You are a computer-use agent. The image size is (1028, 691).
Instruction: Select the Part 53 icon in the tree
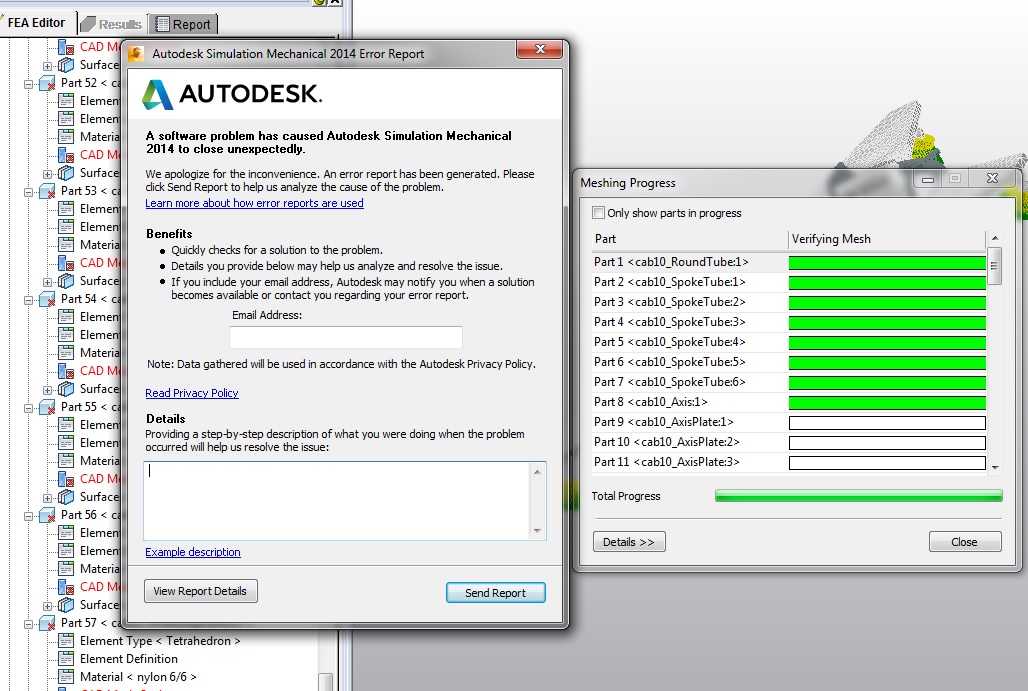point(47,191)
